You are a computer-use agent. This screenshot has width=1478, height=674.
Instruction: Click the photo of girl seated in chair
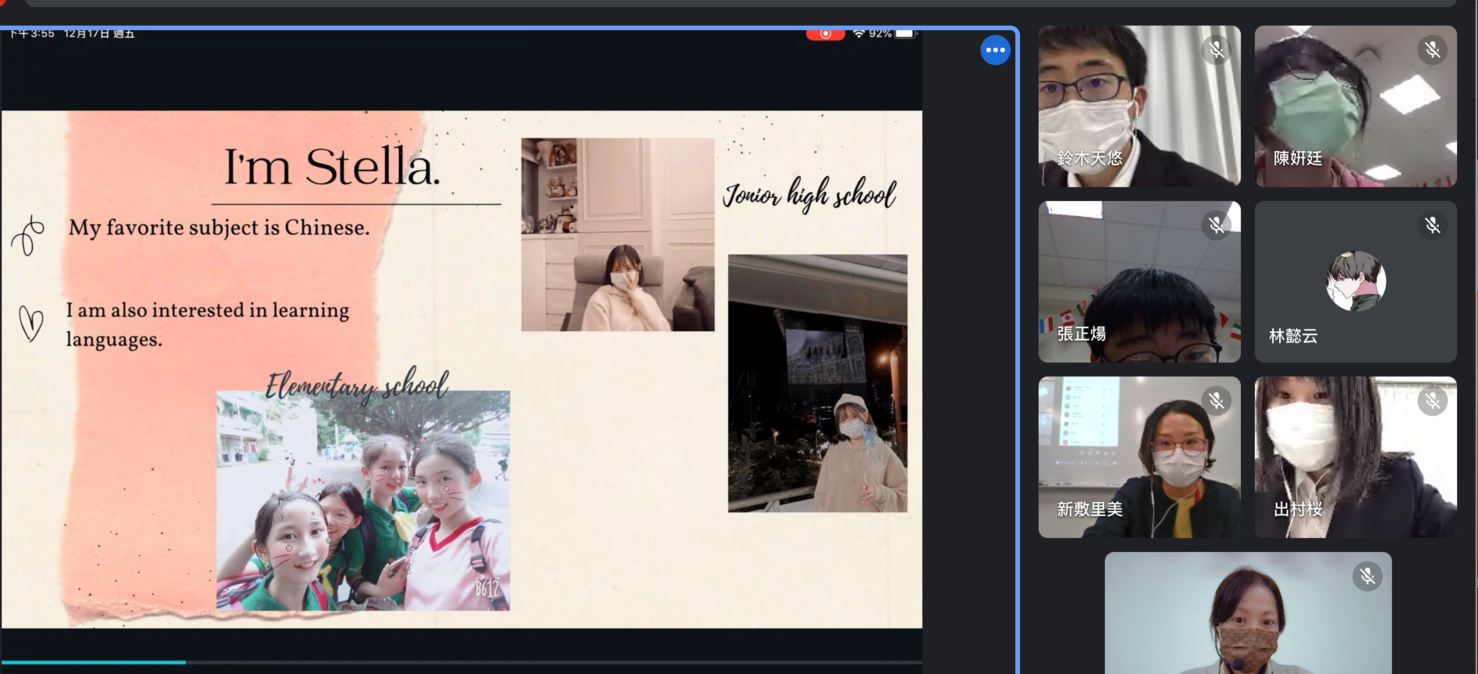pyautogui.click(x=618, y=235)
